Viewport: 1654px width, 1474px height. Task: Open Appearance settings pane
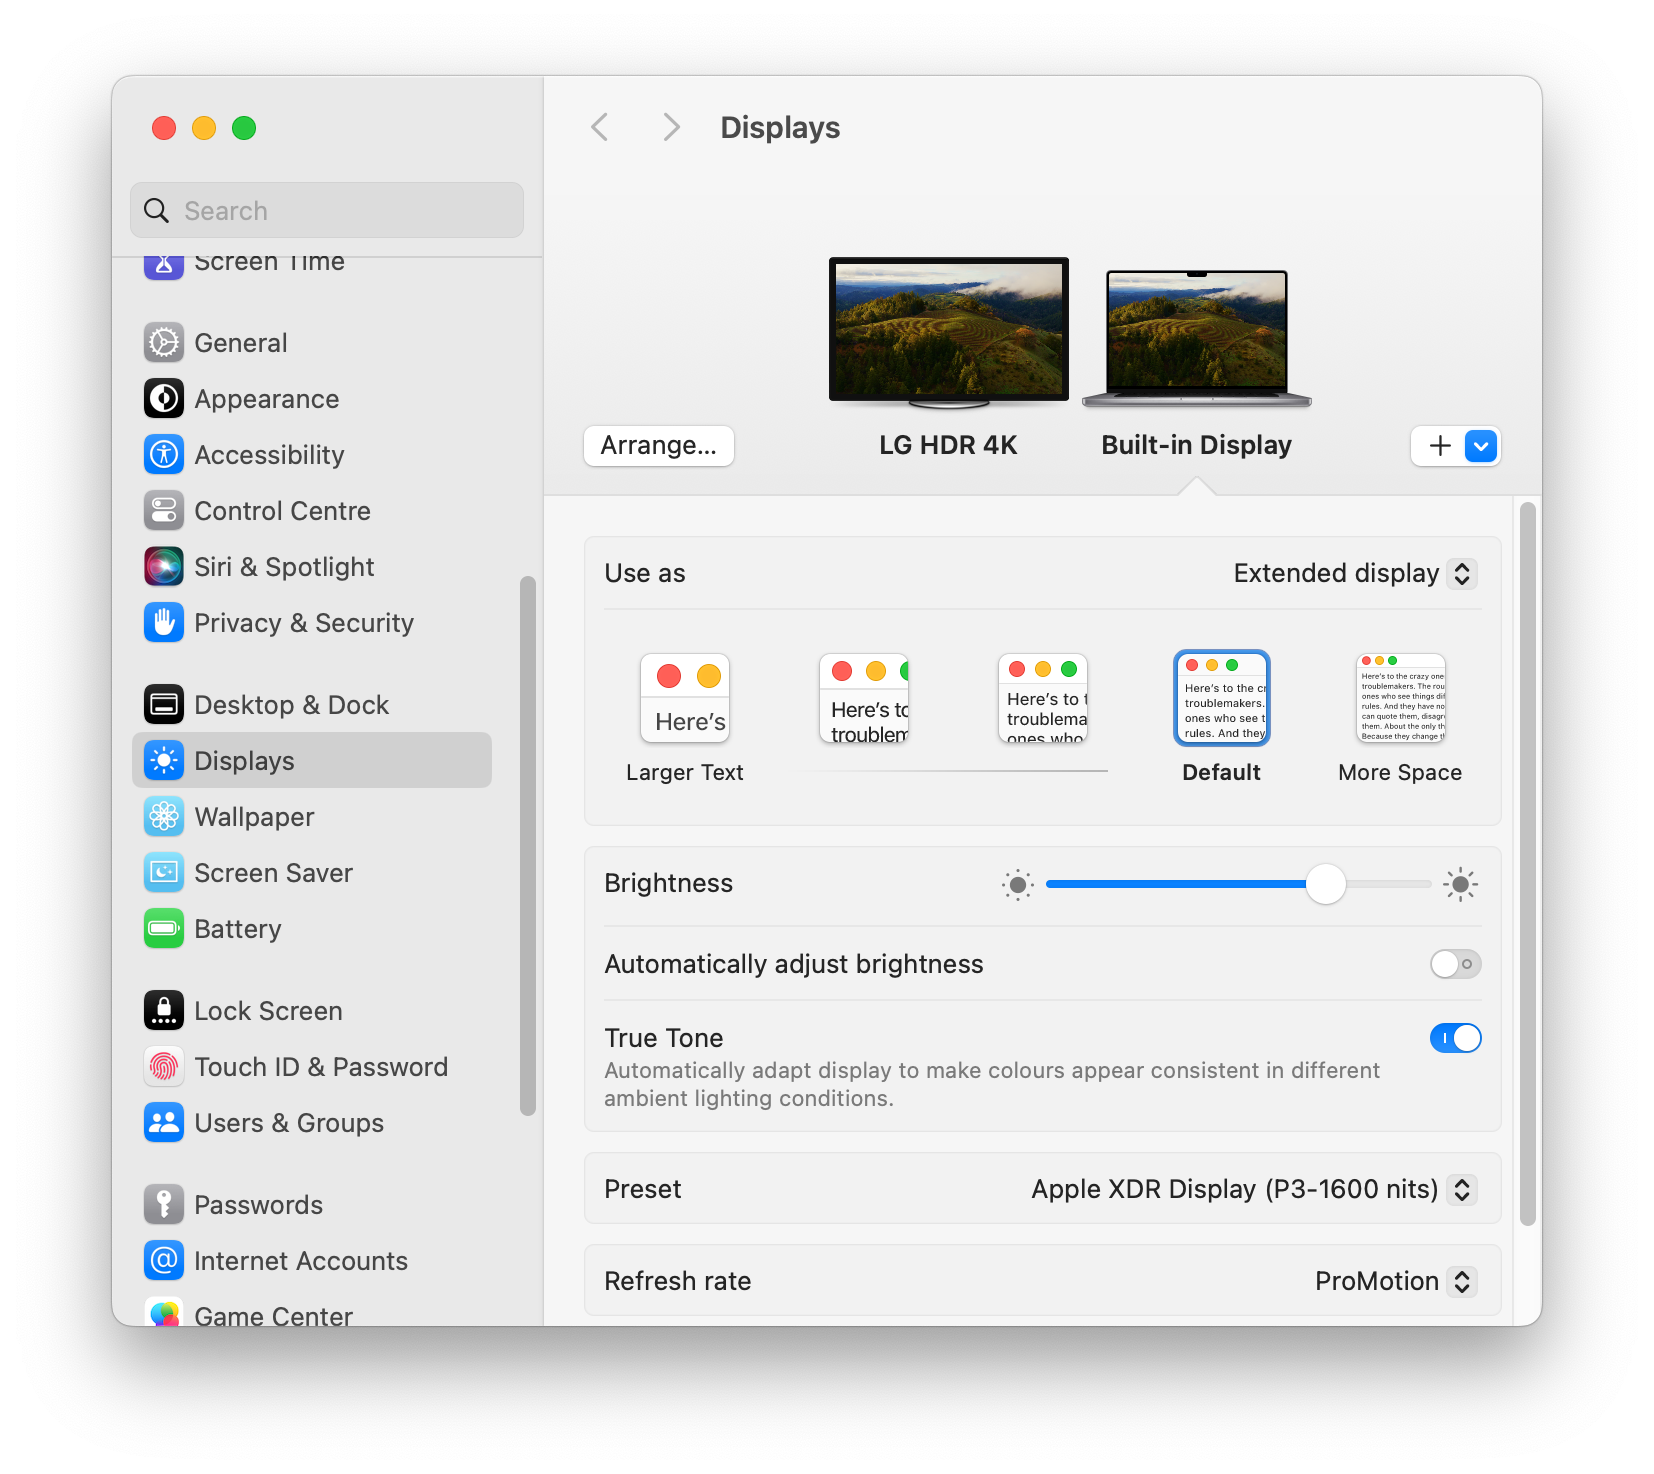[312, 399]
